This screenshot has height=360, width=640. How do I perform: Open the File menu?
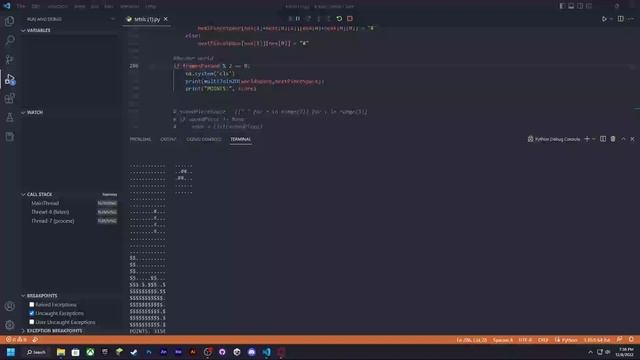pyautogui.click(x=21, y=6)
